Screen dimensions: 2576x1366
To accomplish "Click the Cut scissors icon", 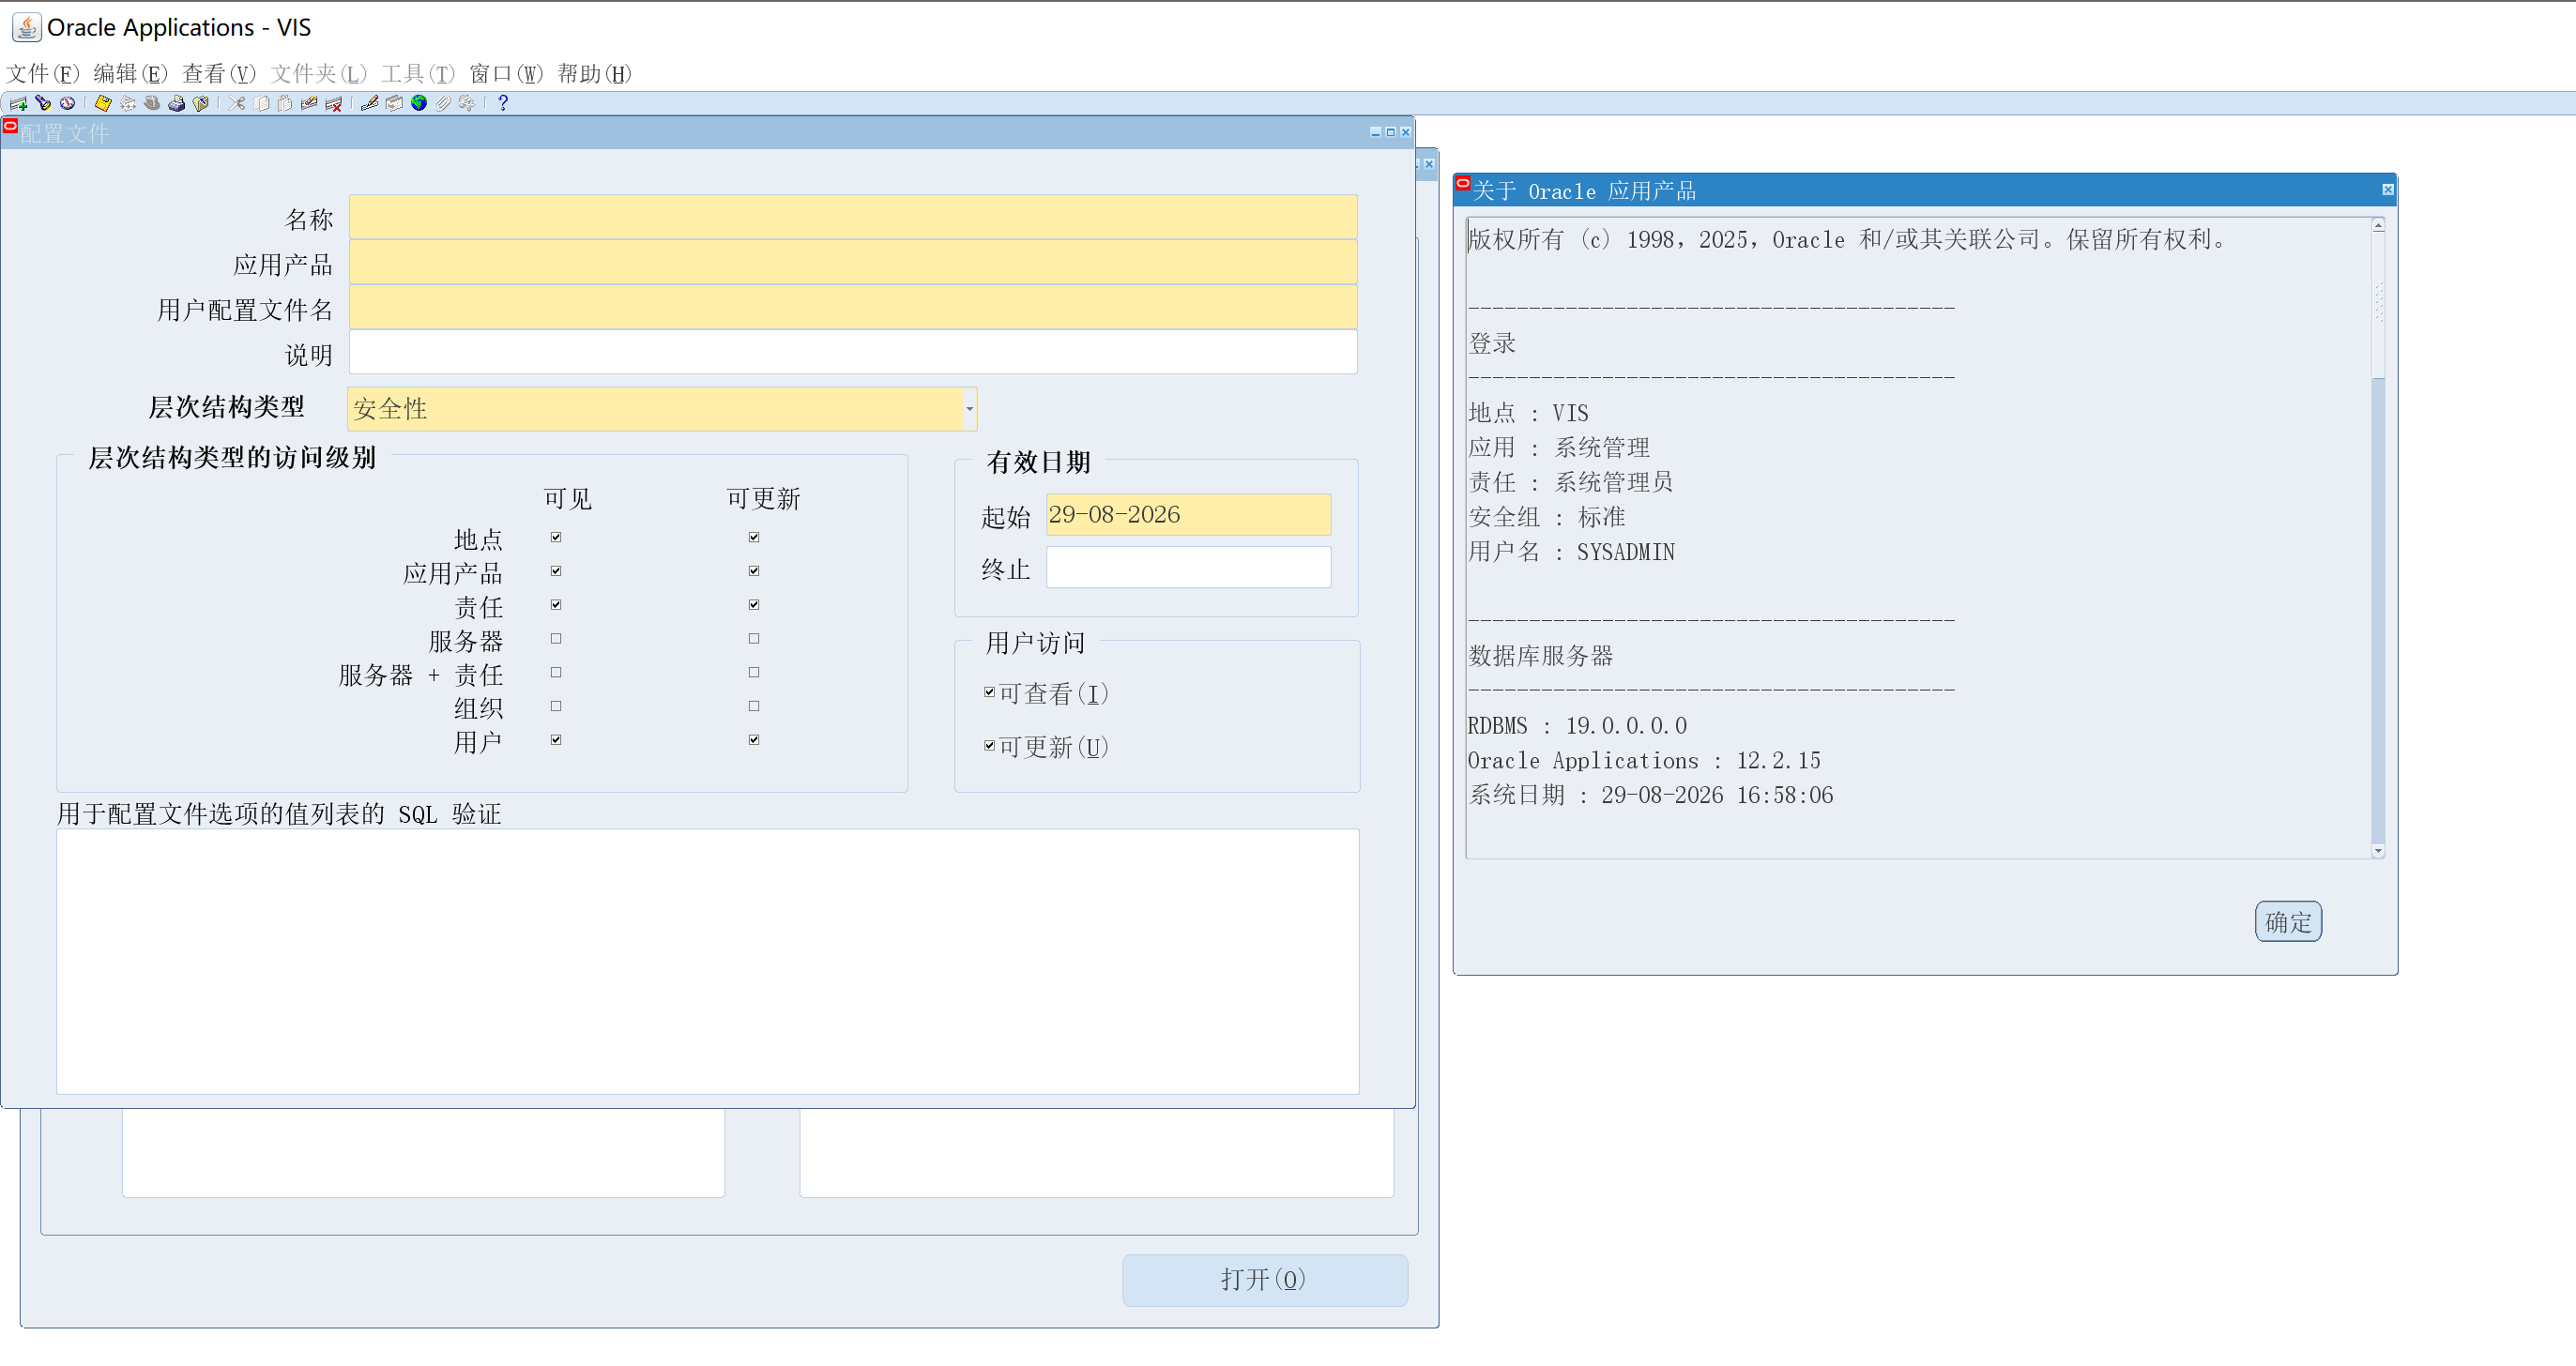I will 236,103.
